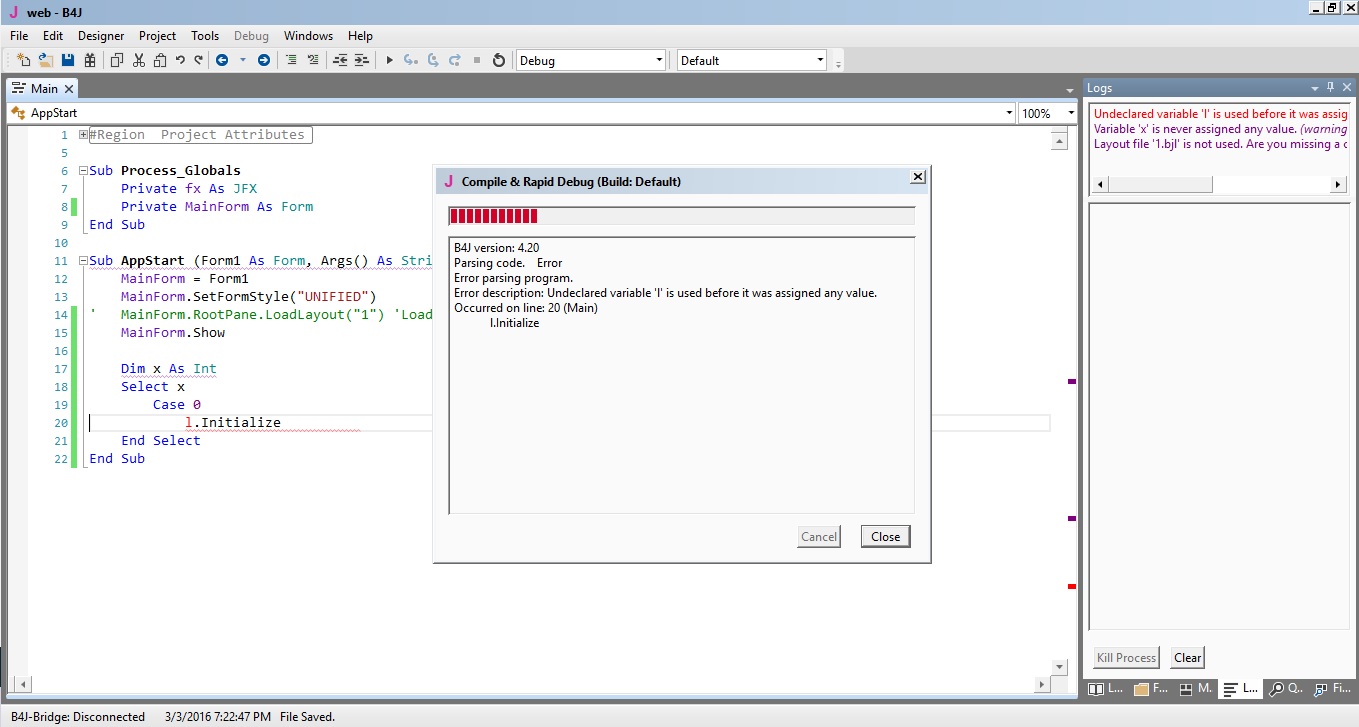Run the program with the play icon
Image resolution: width=1359 pixels, height=727 pixels.
390,60
